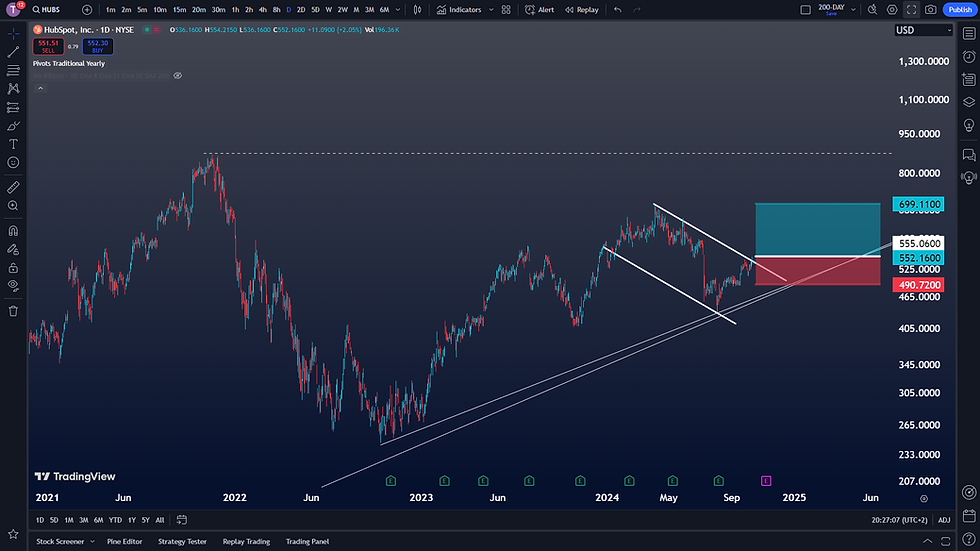Viewport: 980px width, 551px height.
Task: Click the 552.30 BUY button
Action: [x=98, y=46]
